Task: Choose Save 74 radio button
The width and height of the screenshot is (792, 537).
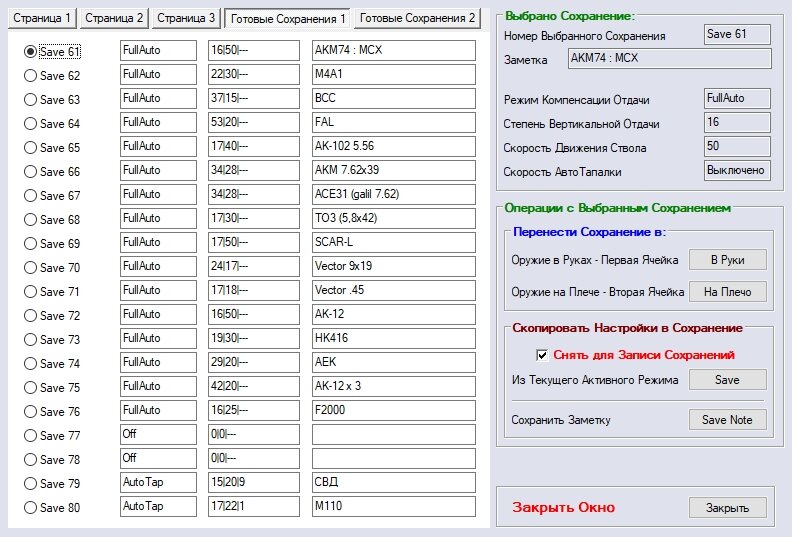Action: [x=52, y=364]
